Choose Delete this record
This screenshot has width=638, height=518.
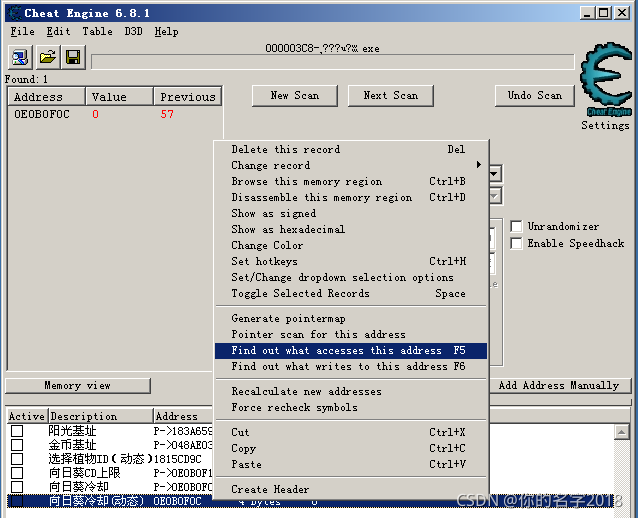click(351, 149)
